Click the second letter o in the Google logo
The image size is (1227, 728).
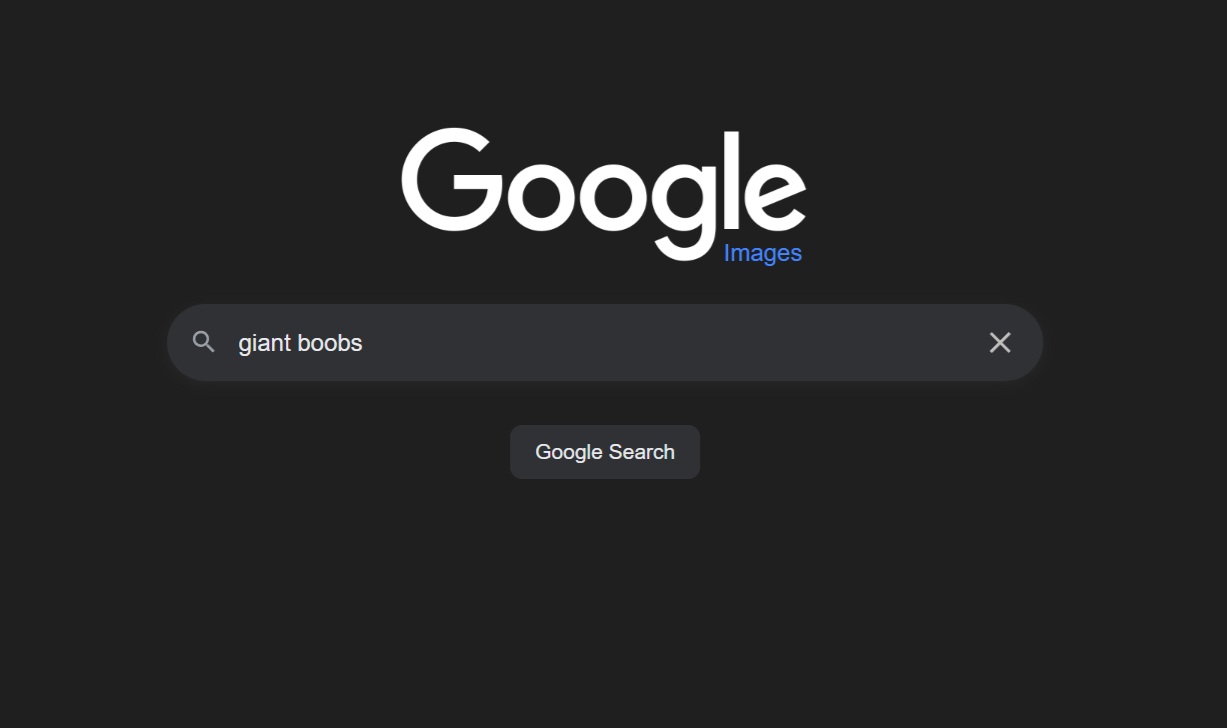point(612,195)
